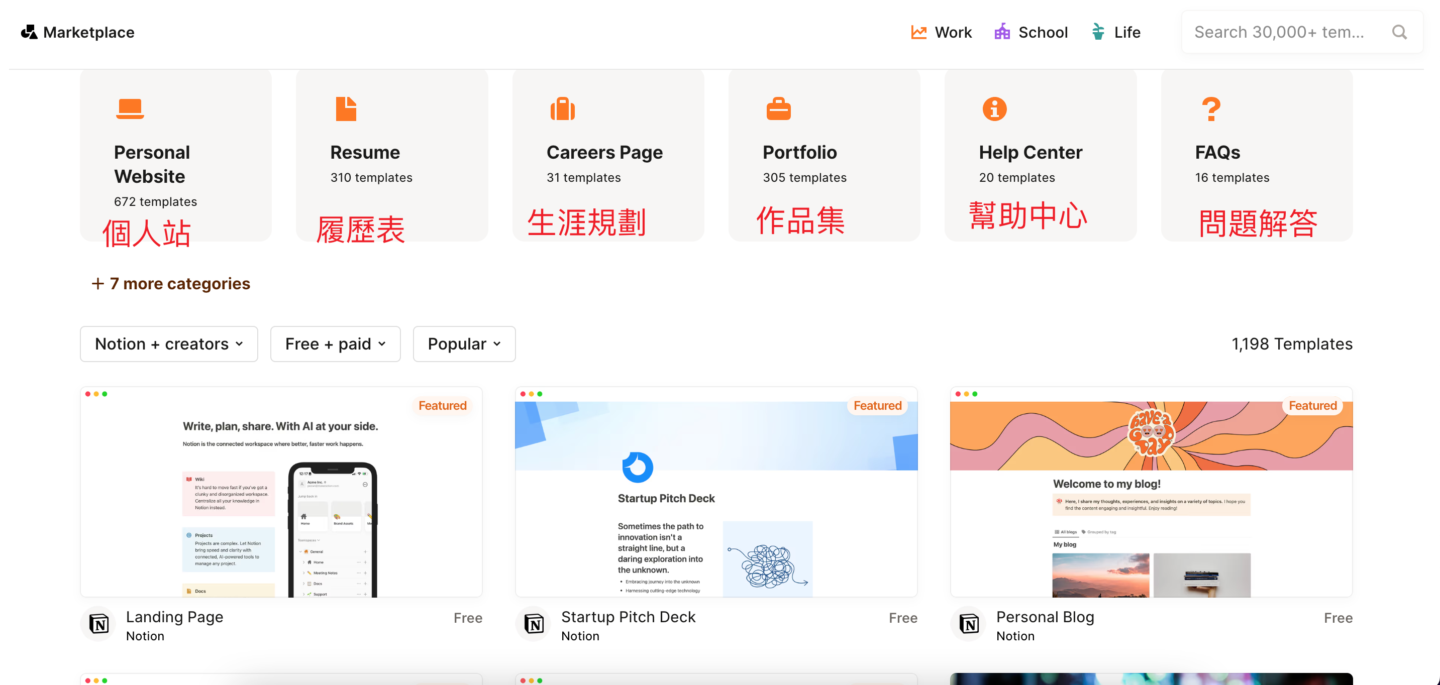Screen dimensions: 1440x685
Task: Open the Popular sort dropdown
Action: click(464, 344)
